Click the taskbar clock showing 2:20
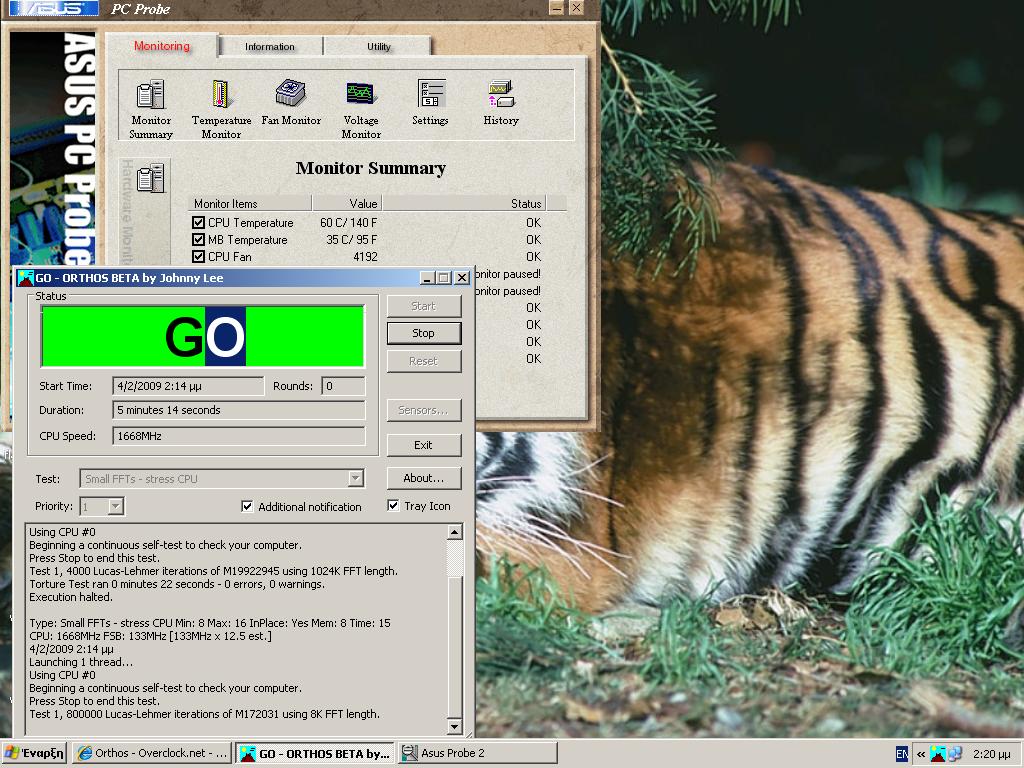1024x768 pixels. 991,754
